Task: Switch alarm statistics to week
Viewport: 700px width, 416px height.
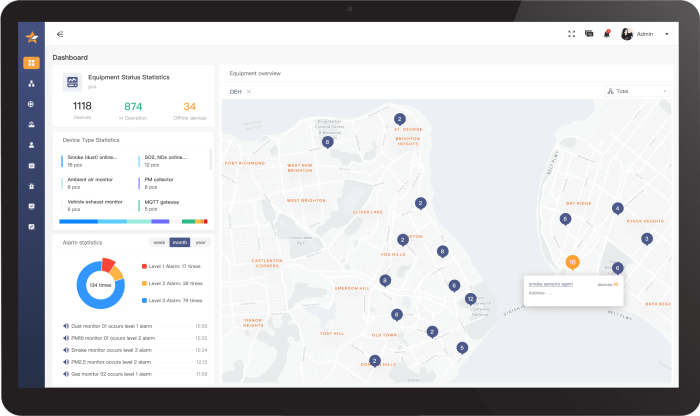Action: tap(158, 242)
